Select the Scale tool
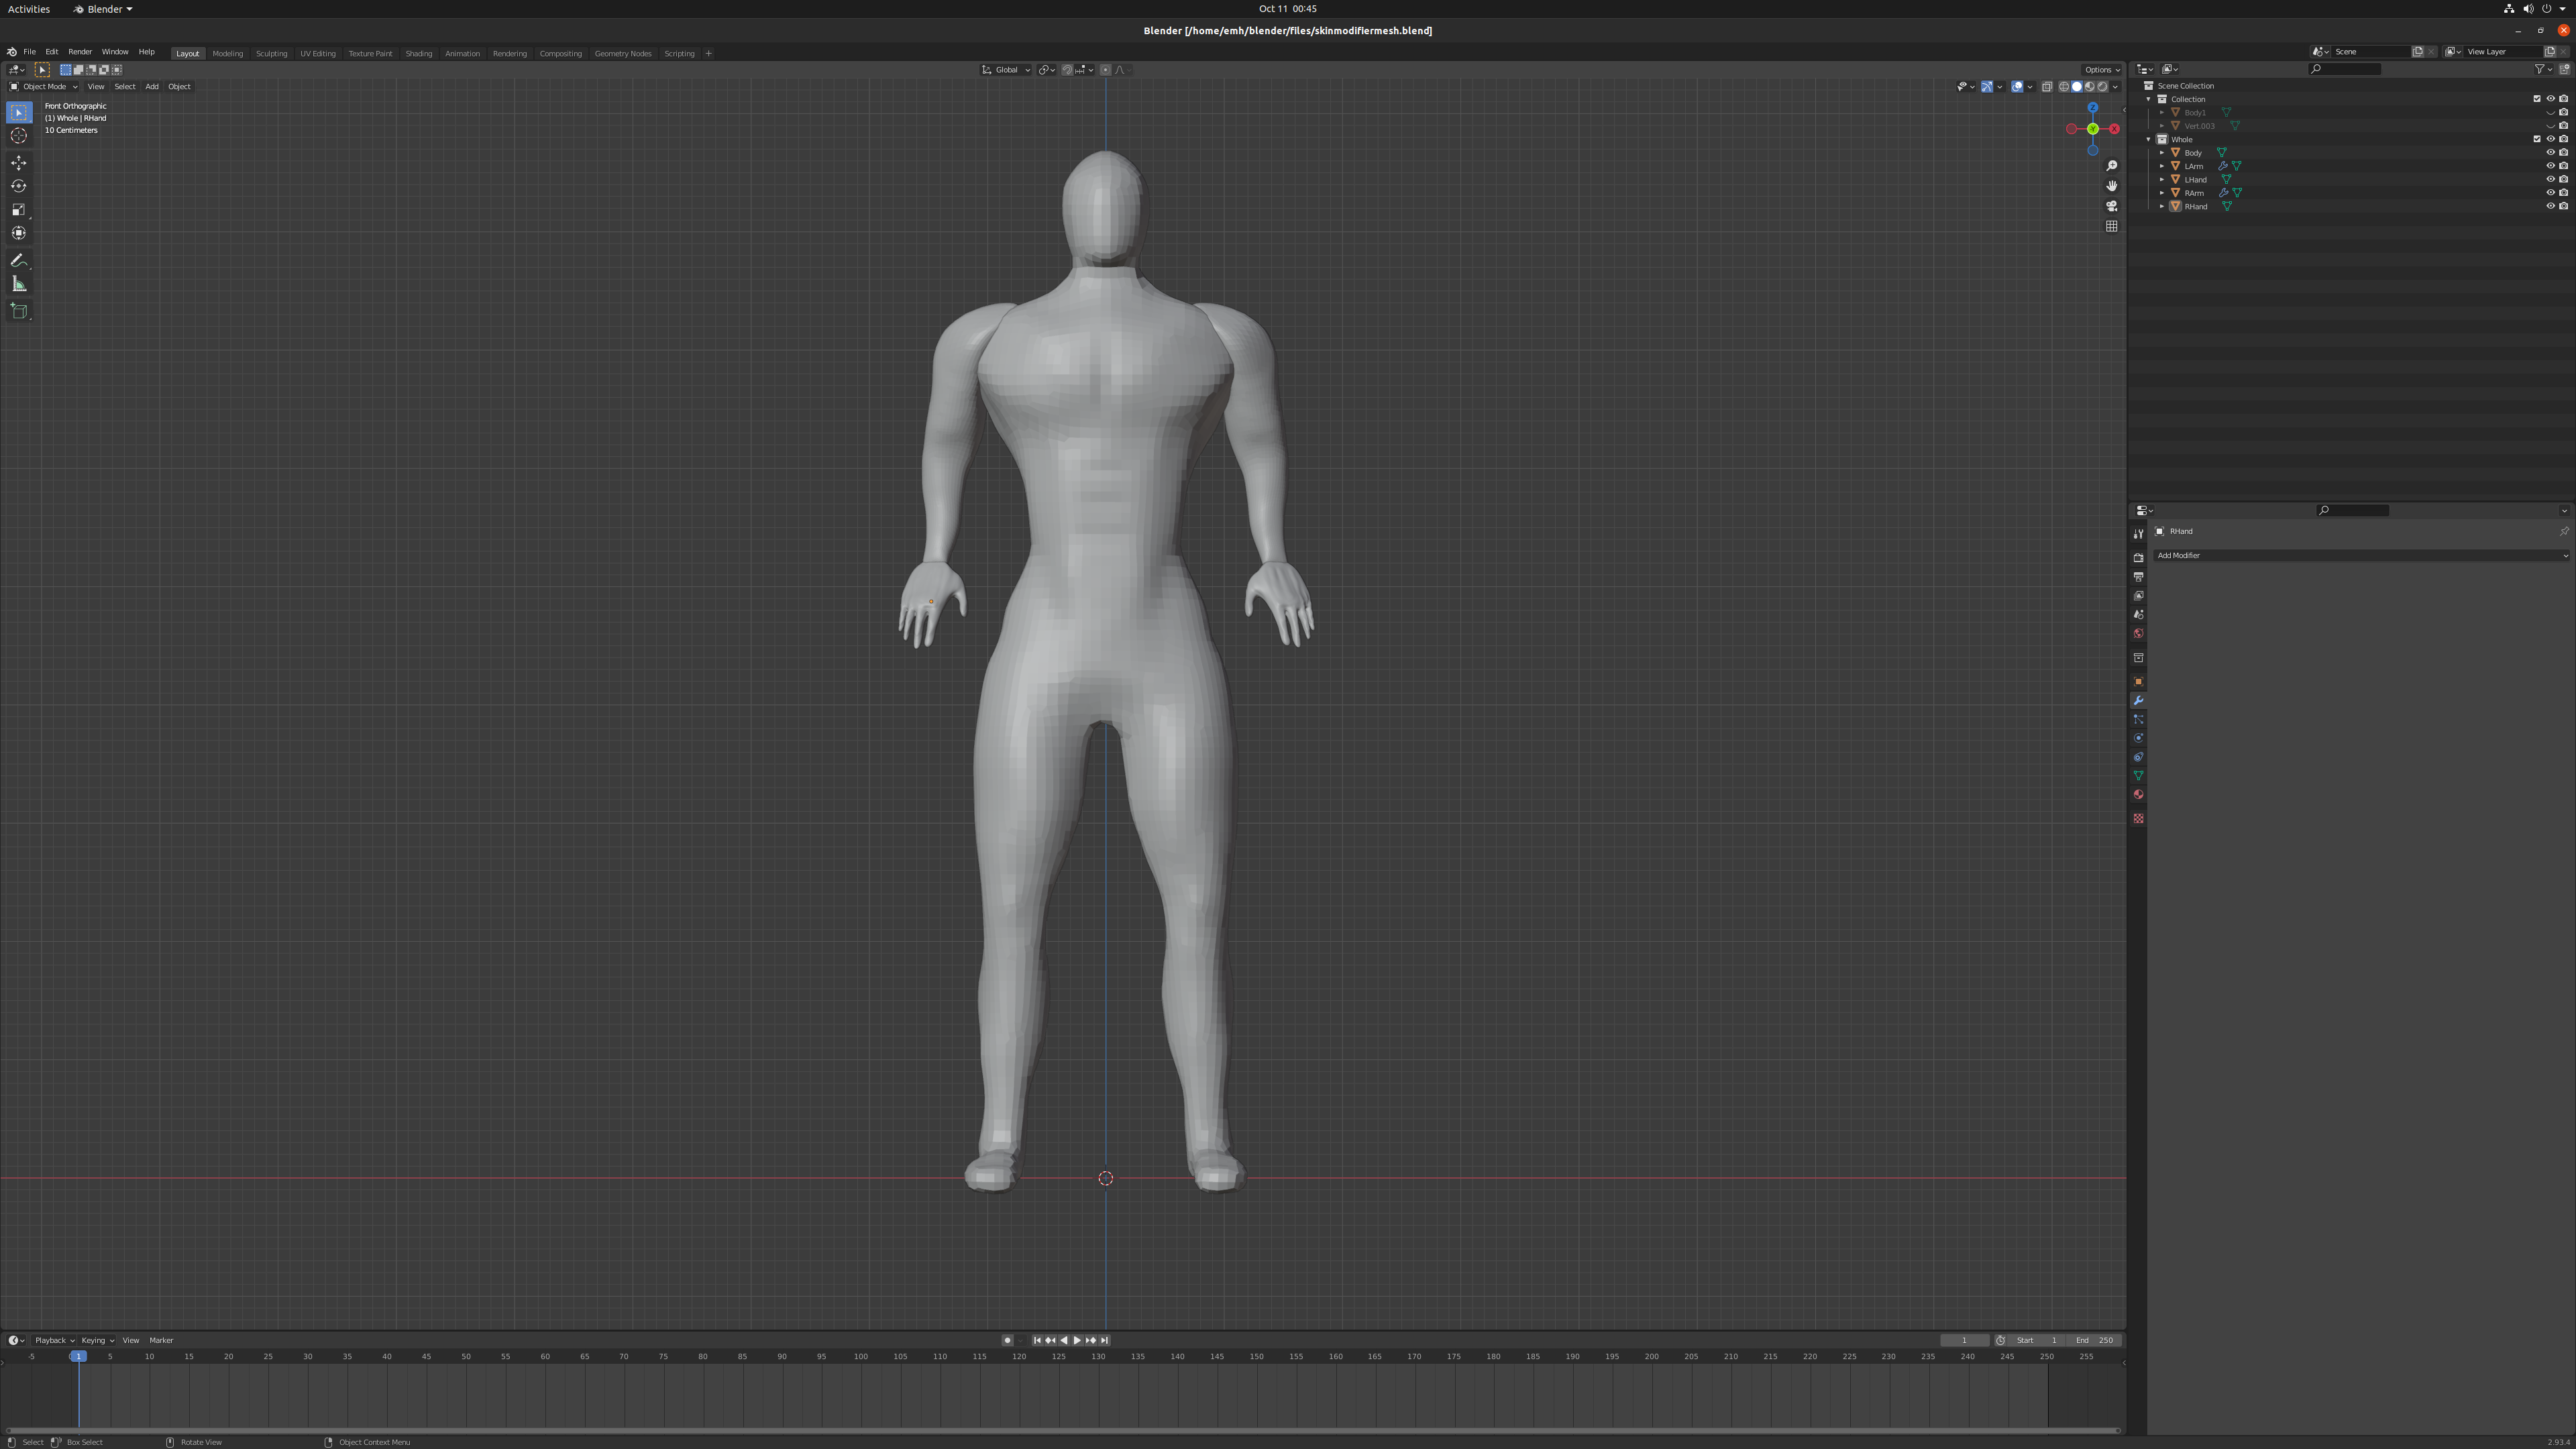Viewport: 2576px width, 1449px height. point(19,210)
